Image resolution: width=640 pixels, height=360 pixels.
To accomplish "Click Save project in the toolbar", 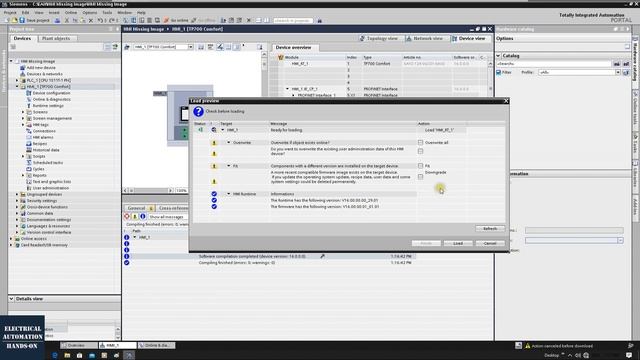I will [x=34, y=20].
